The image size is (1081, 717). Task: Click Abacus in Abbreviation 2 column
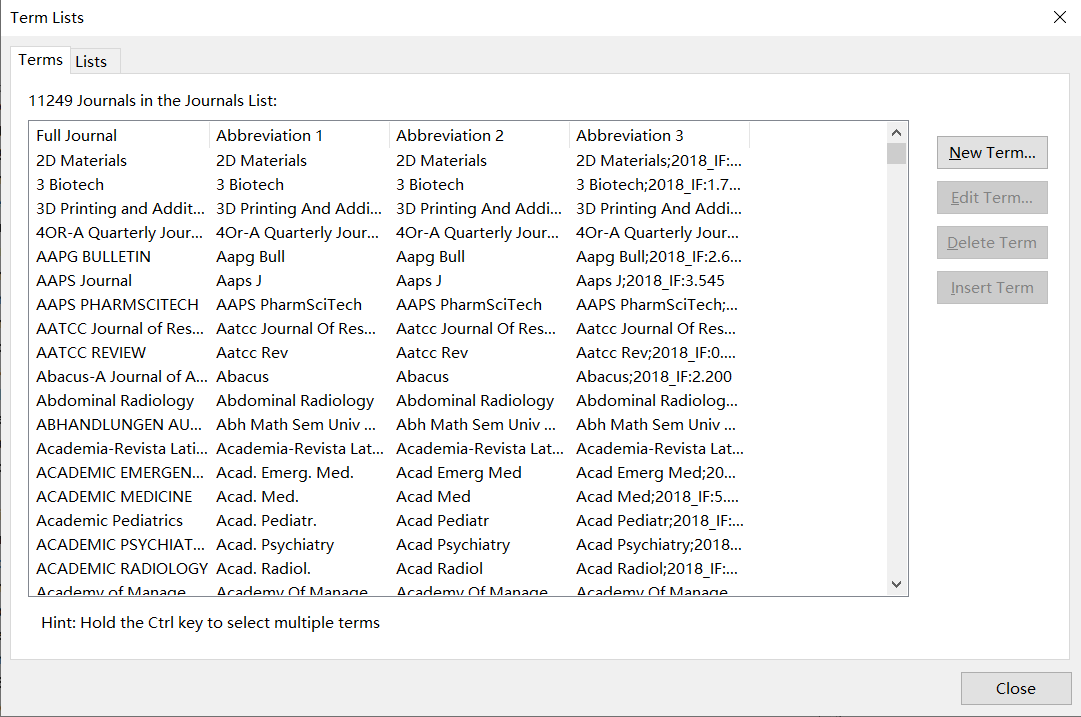(422, 376)
